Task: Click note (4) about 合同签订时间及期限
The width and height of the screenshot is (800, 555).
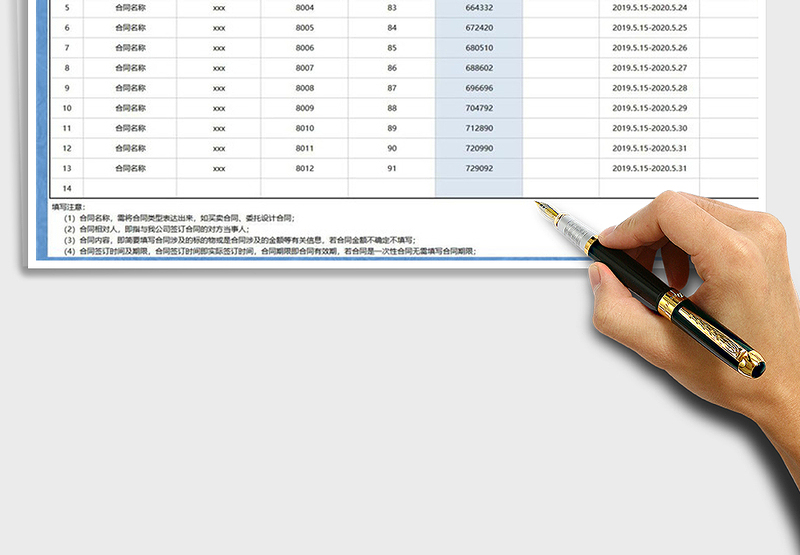Action: coord(270,251)
